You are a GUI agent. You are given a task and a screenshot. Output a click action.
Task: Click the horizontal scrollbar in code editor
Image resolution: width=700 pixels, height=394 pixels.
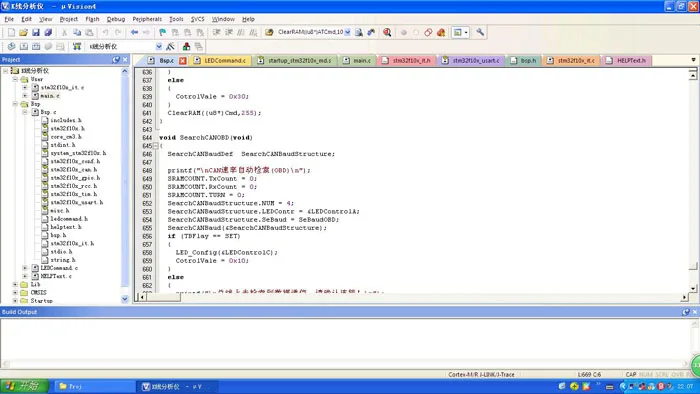point(412,297)
